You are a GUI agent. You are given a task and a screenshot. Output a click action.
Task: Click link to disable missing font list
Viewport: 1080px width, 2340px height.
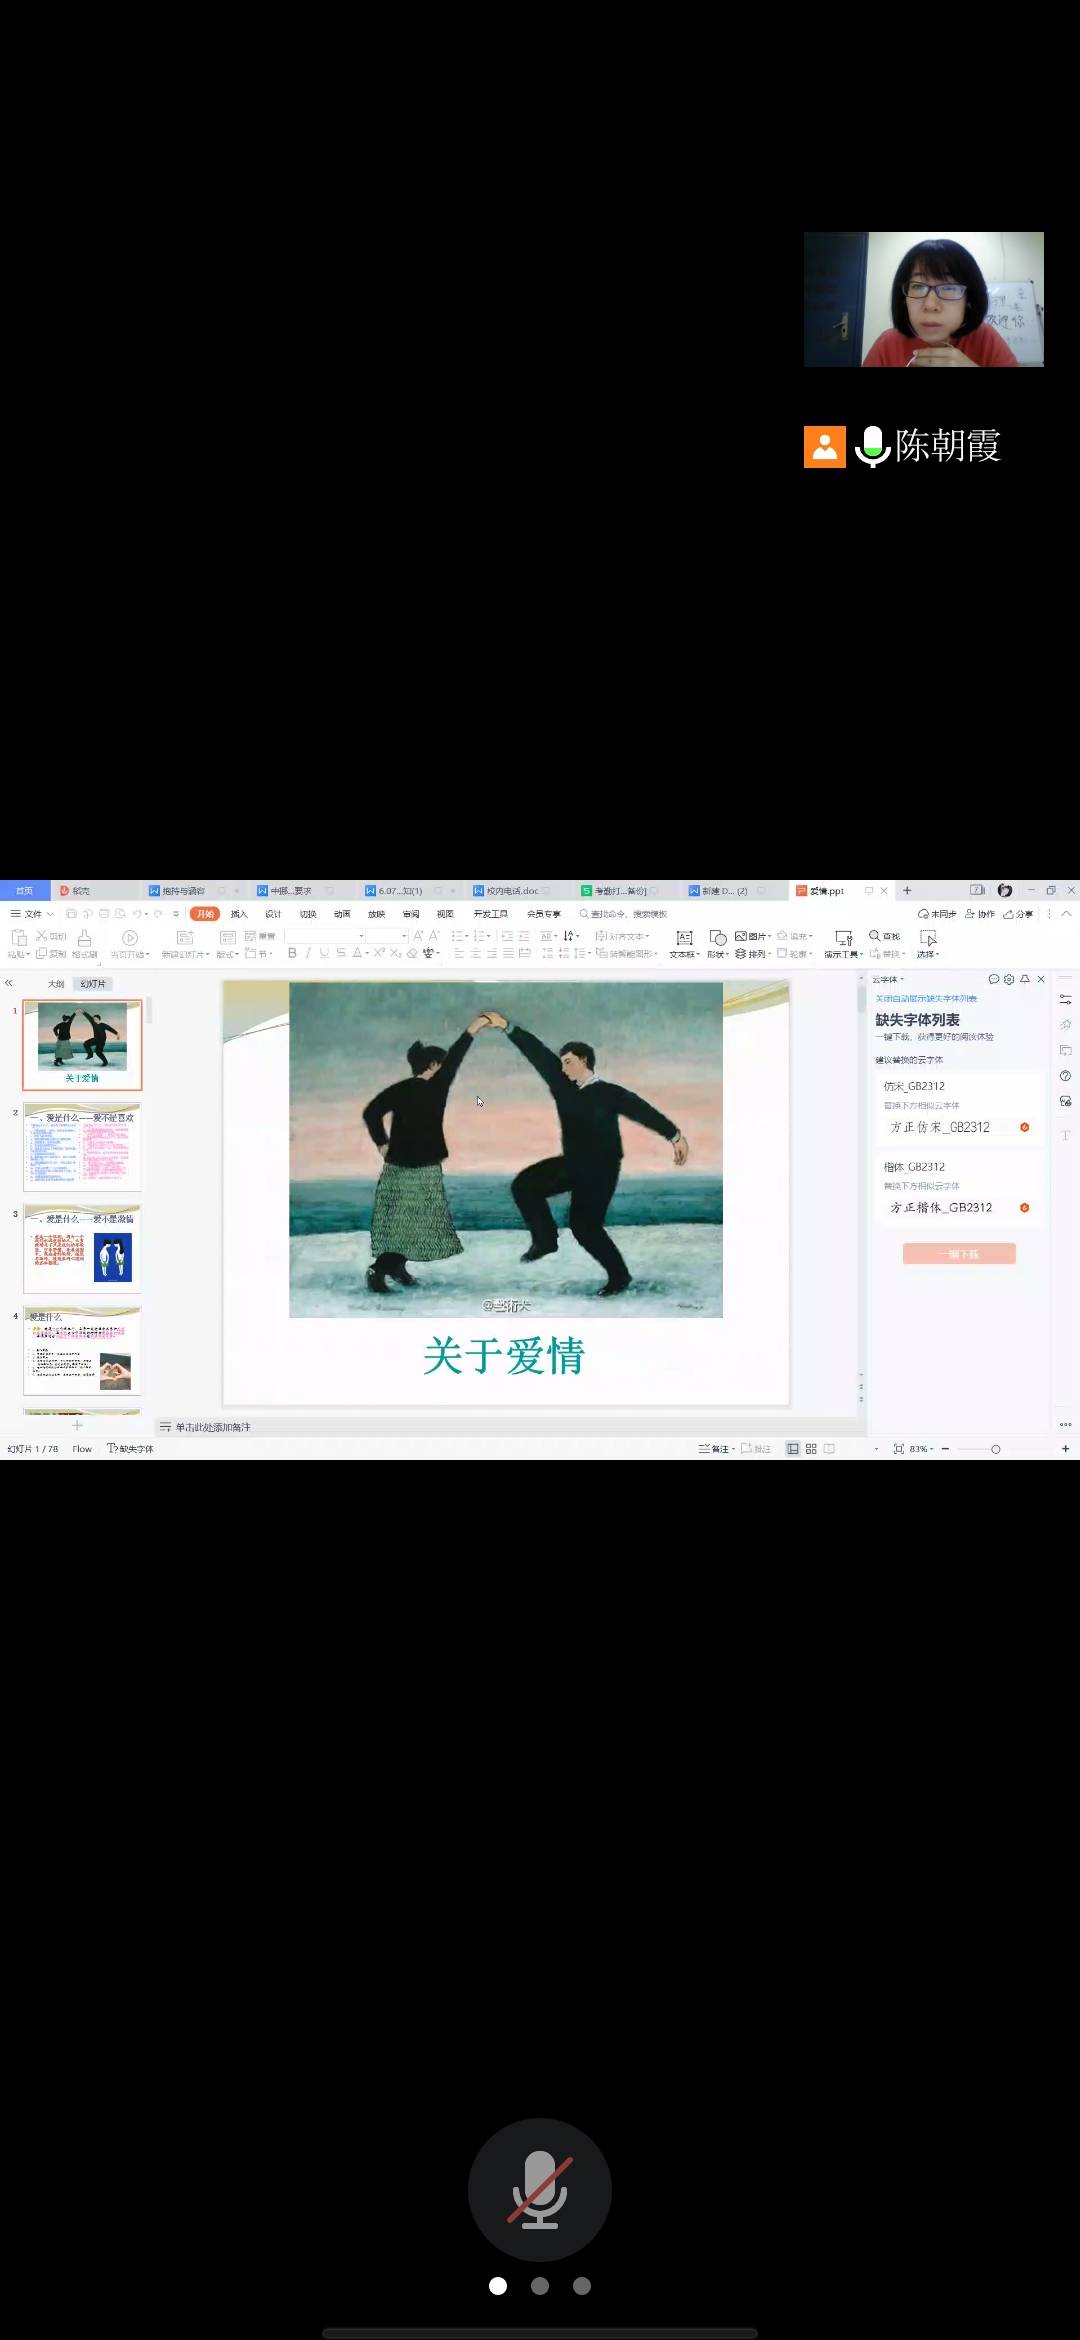[926, 999]
